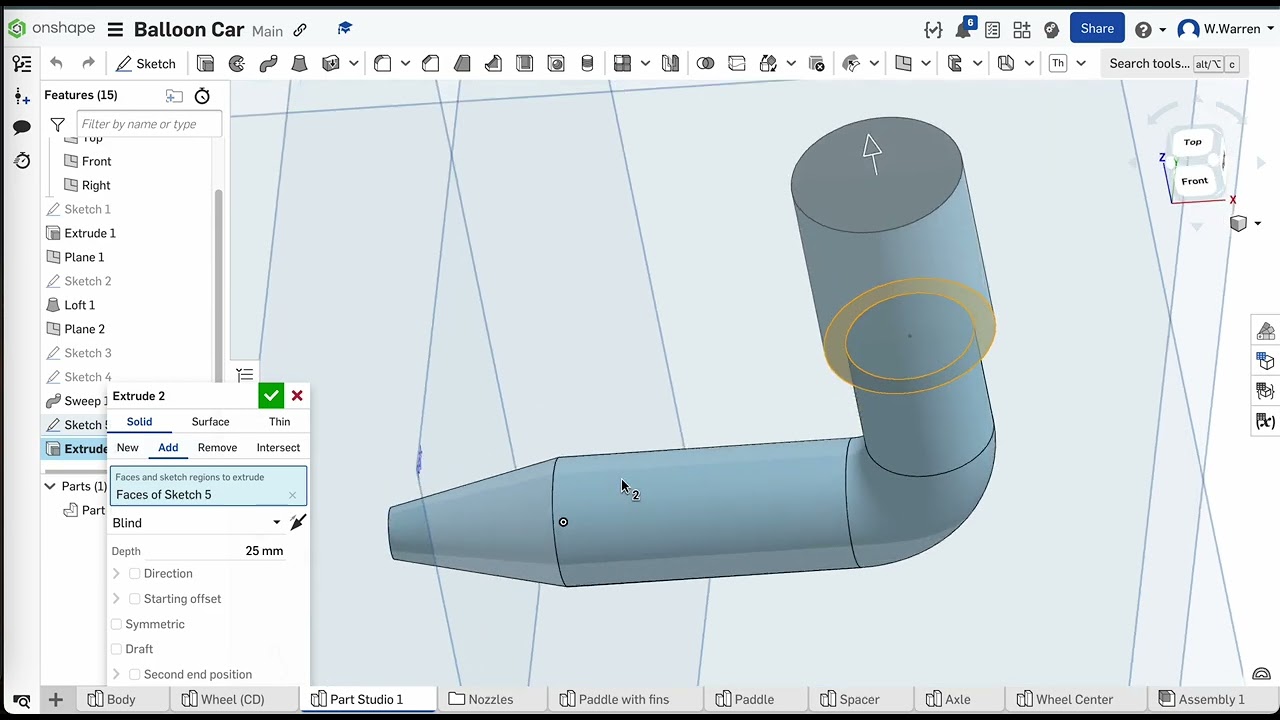The height and width of the screenshot is (720, 1280).
Task: Expand the Direction section arrow
Action: pos(117,574)
